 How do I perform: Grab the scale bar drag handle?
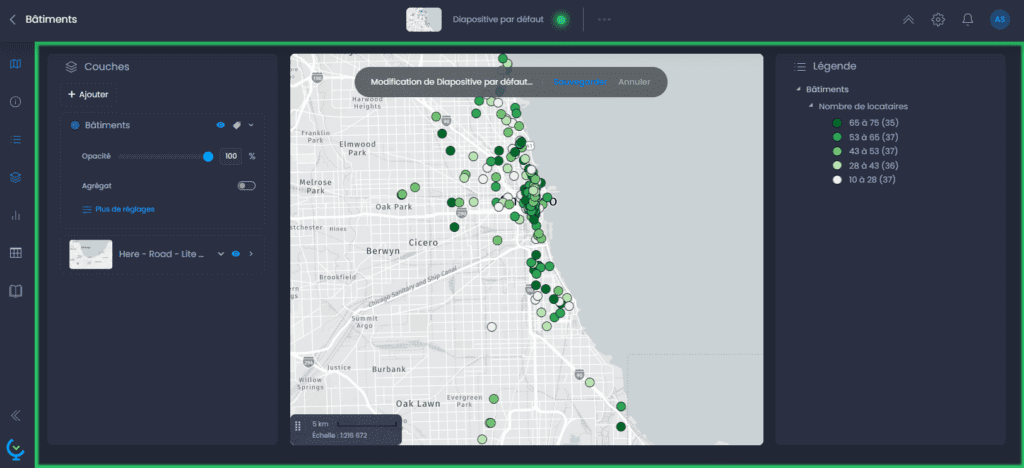(x=298, y=426)
